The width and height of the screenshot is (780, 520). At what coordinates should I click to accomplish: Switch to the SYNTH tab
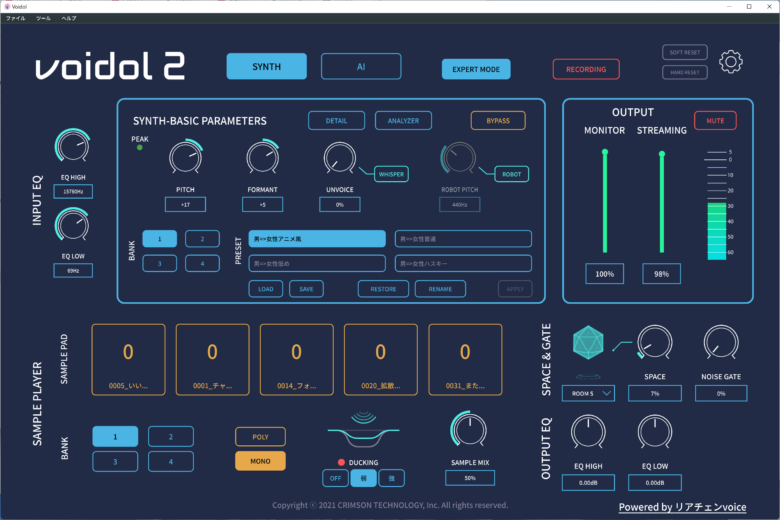(267, 66)
